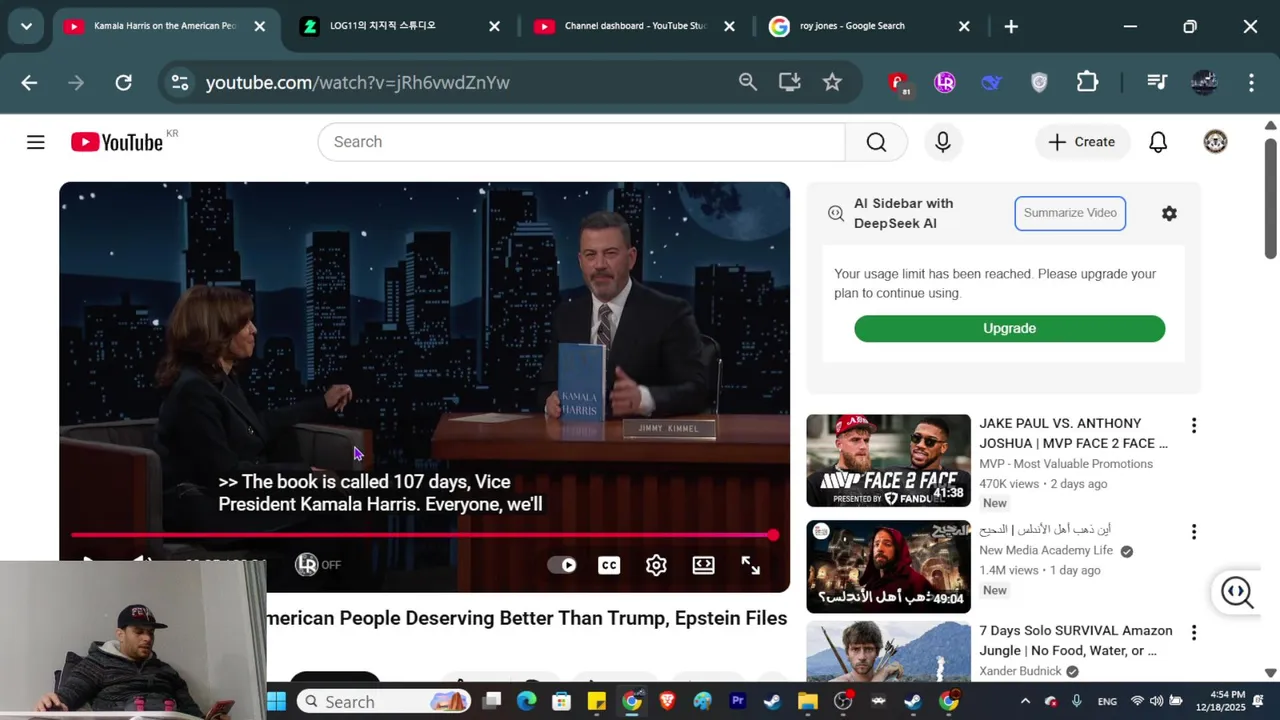Screen dimensions: 1280x720
Task: Close the roy jones Google Search tab
Action: 964,27
